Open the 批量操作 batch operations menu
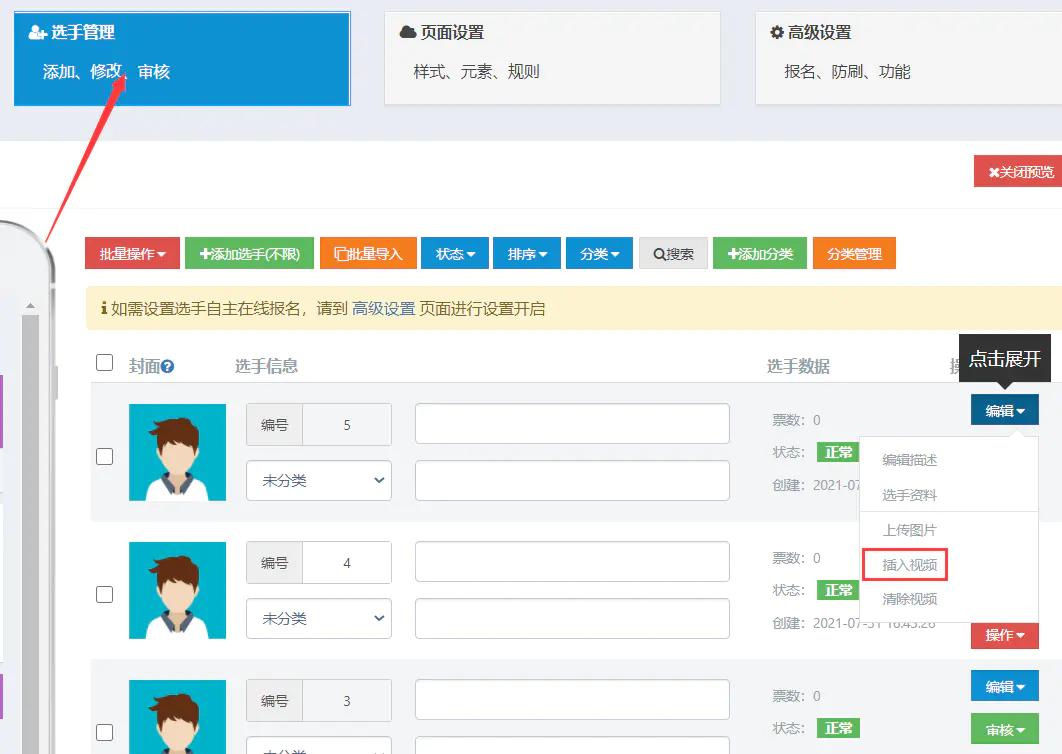Viewport: 1062px width, 754px height. 131,253
